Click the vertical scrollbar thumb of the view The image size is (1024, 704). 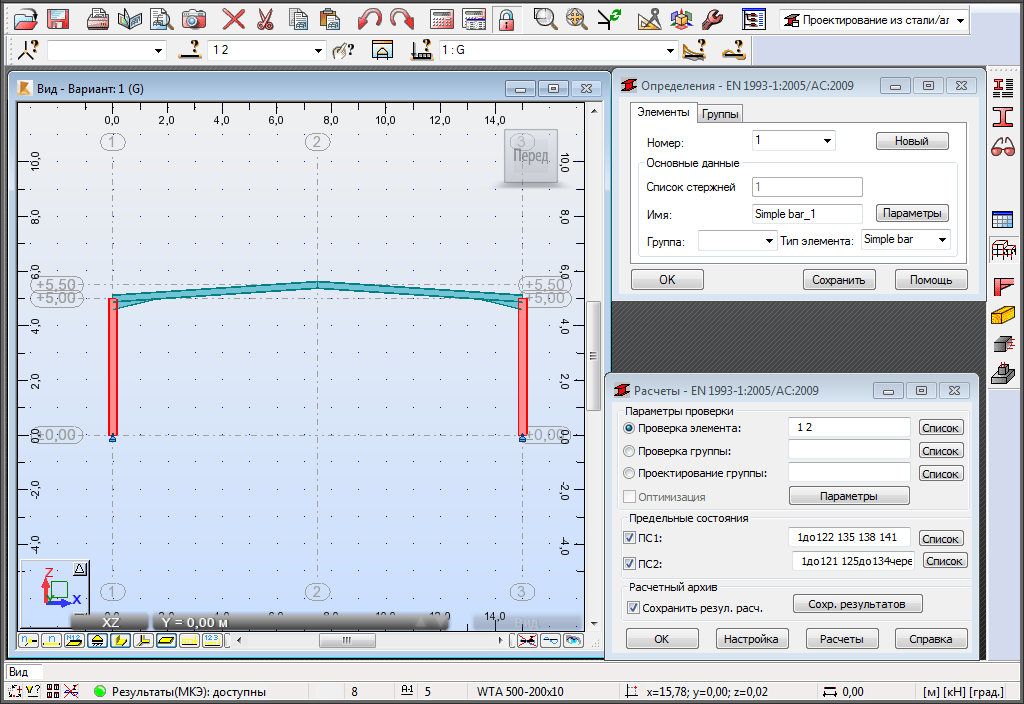pyautogui.click(x=593, y=356)
